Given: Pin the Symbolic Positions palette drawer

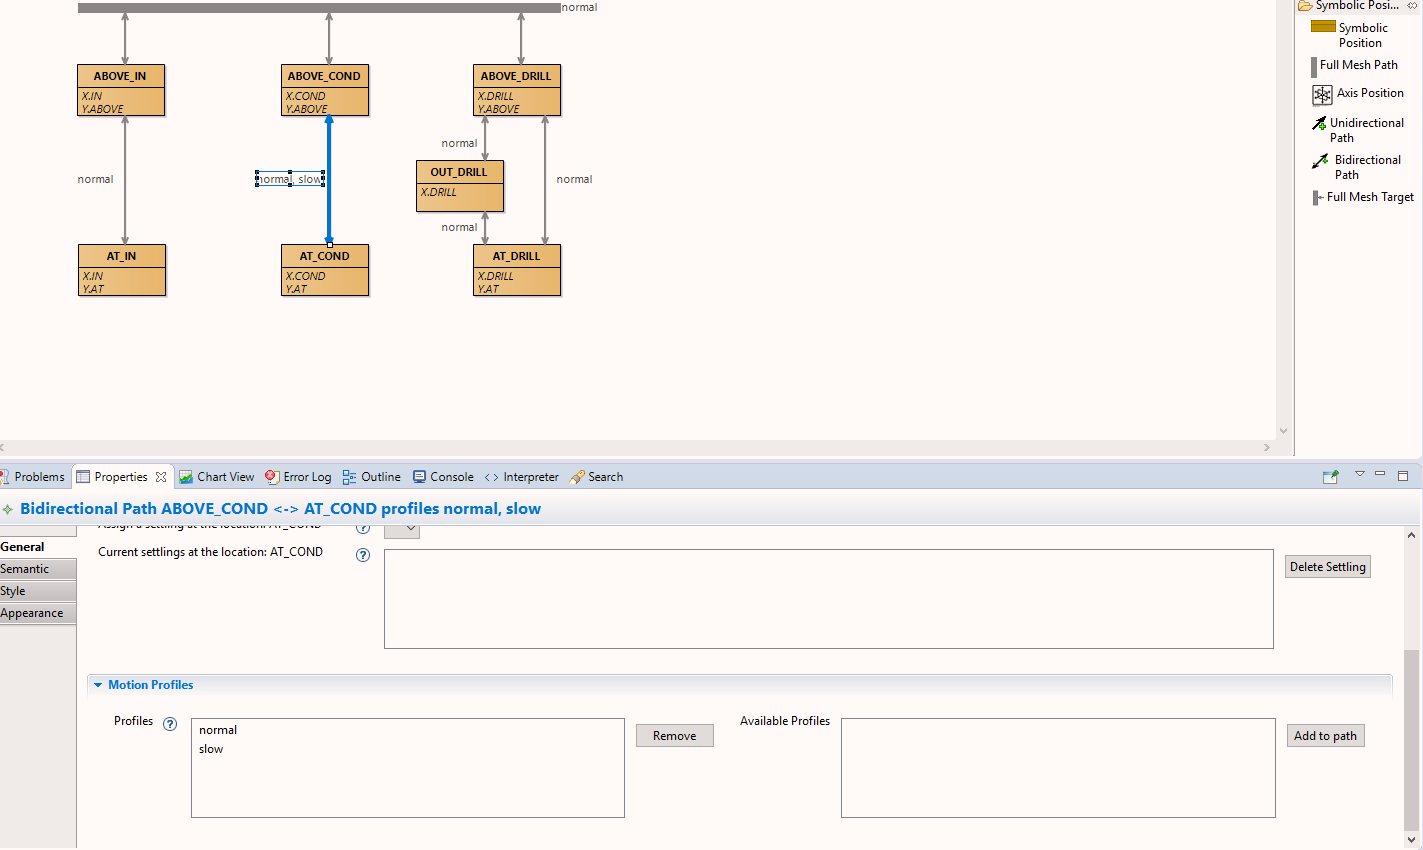Looking at the screenshot, I should (1412, 6).
